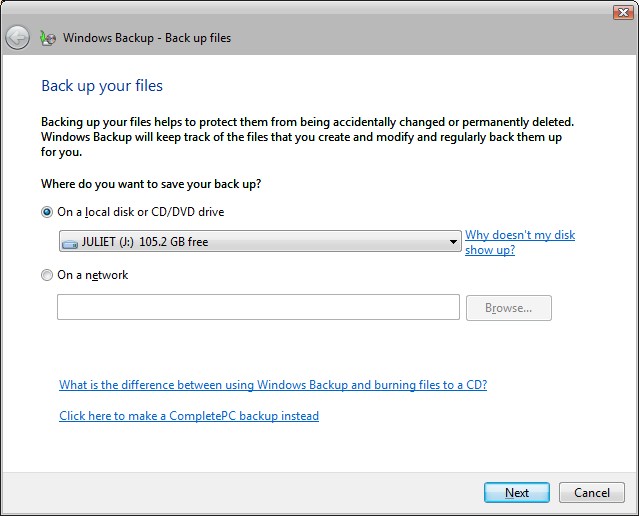
Task: Click the 'Where do you want to save' question
Action: [x=158, y=184]
